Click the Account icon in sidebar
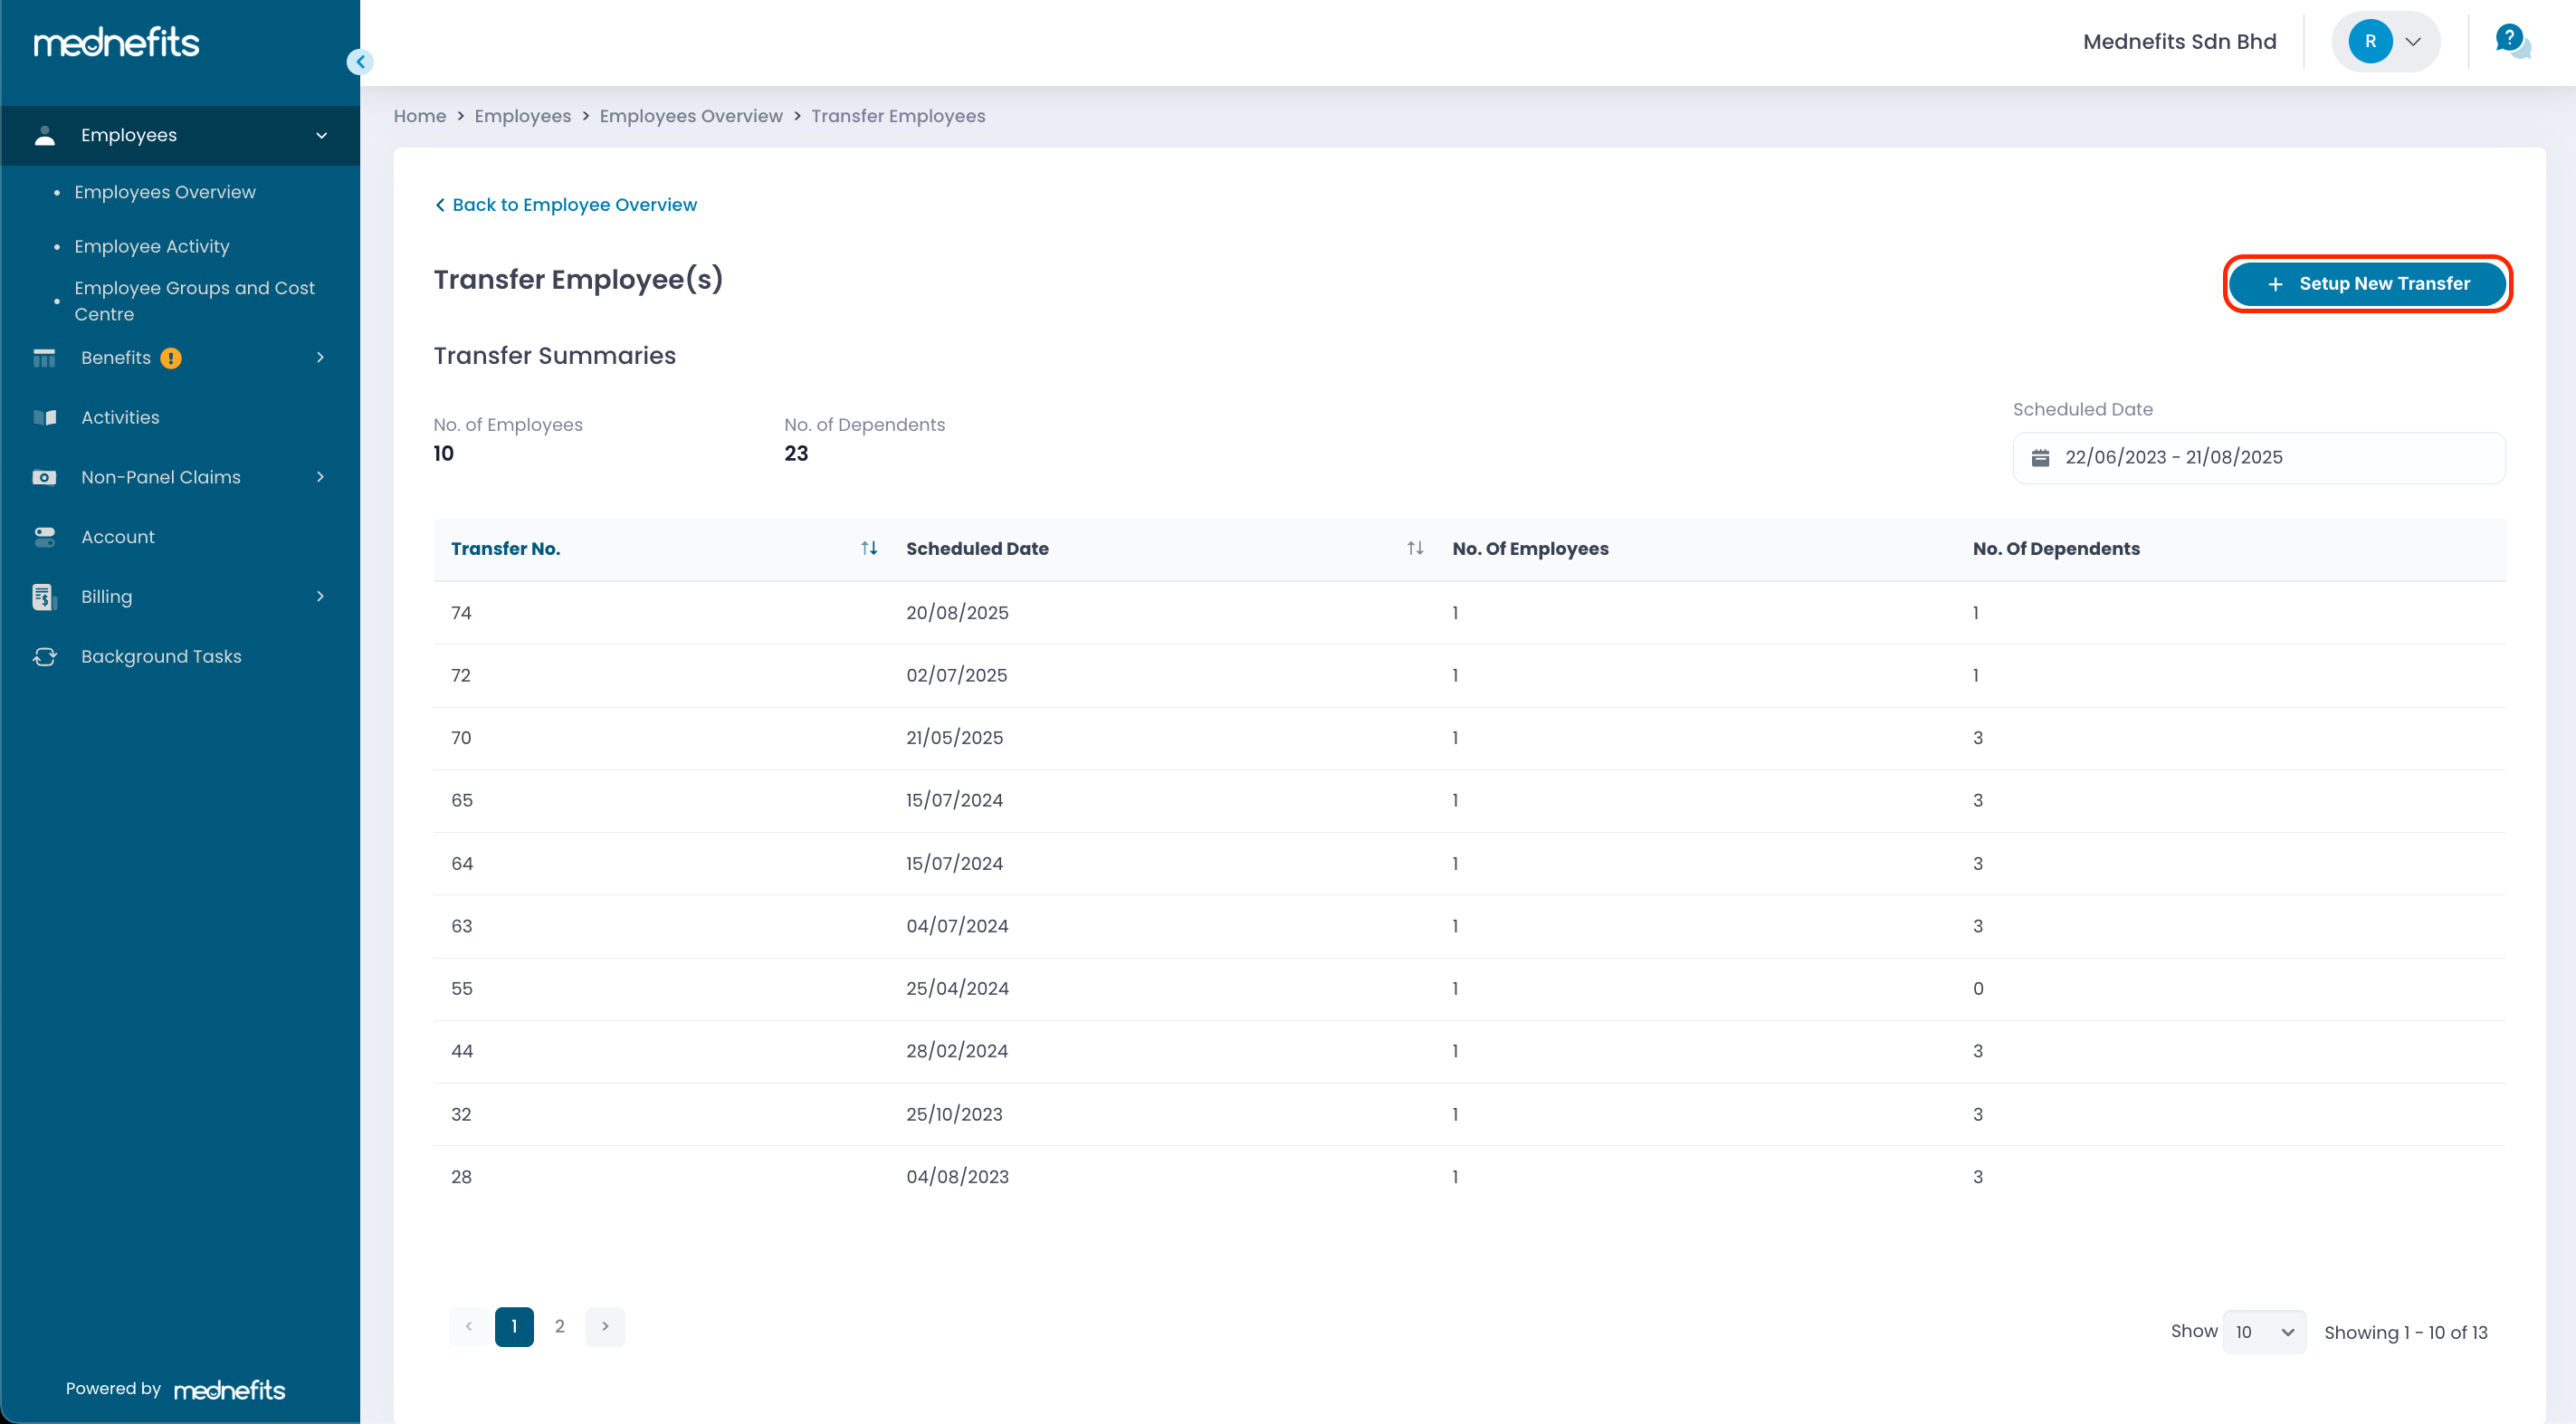This screenshot has height=1424, width=2576. click(x=44, y=537)
